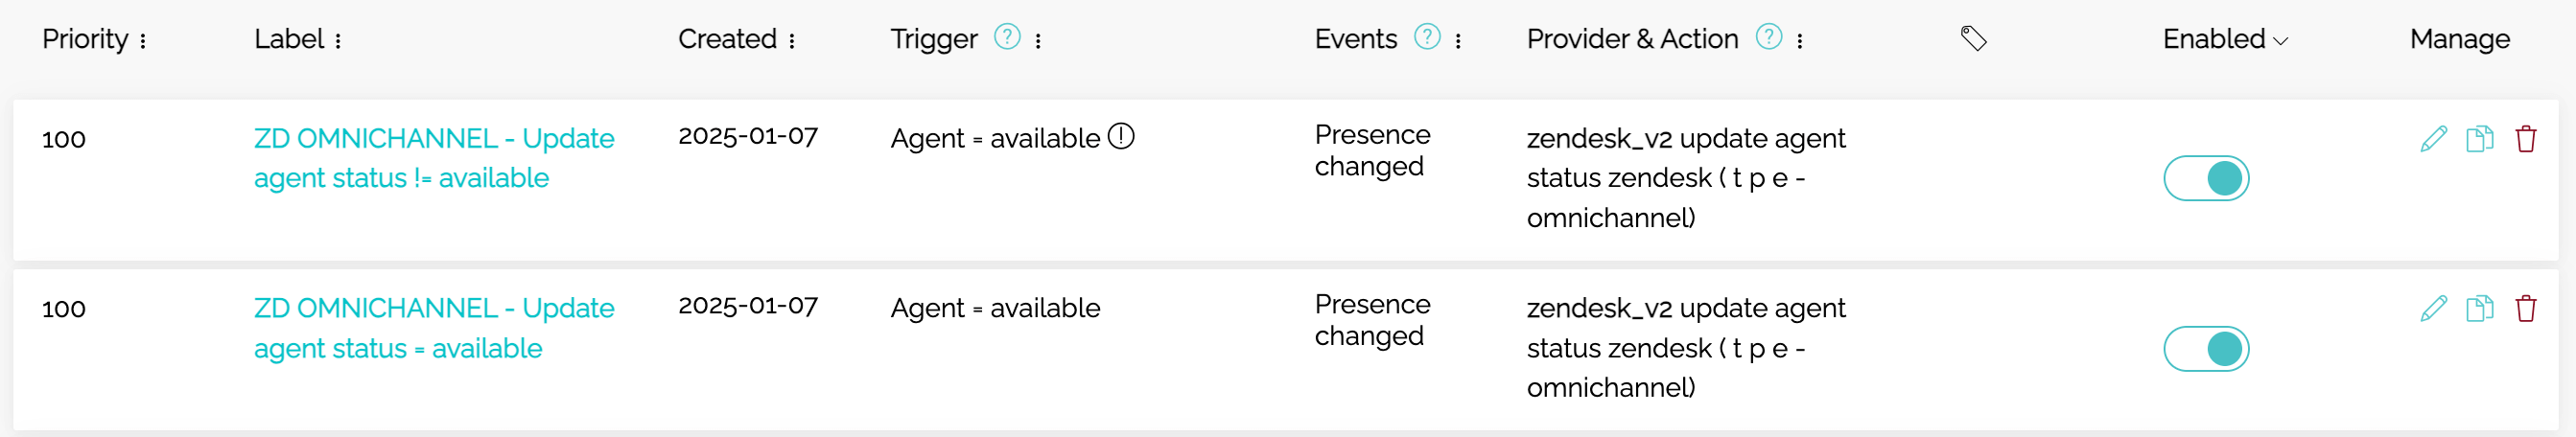Turn off the second rule's enabled toggle

click(2205, 349)
